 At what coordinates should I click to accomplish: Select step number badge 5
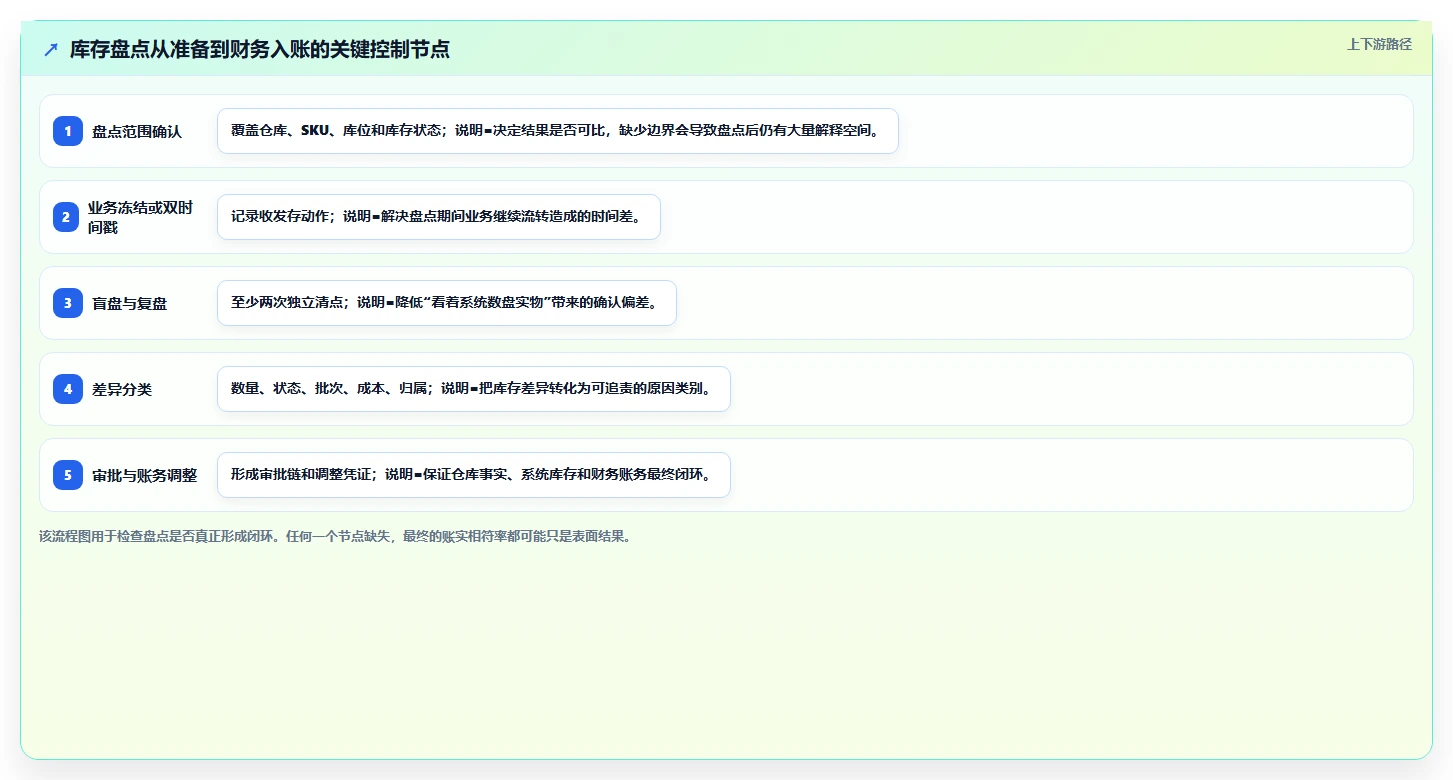(x=68, y=475)
